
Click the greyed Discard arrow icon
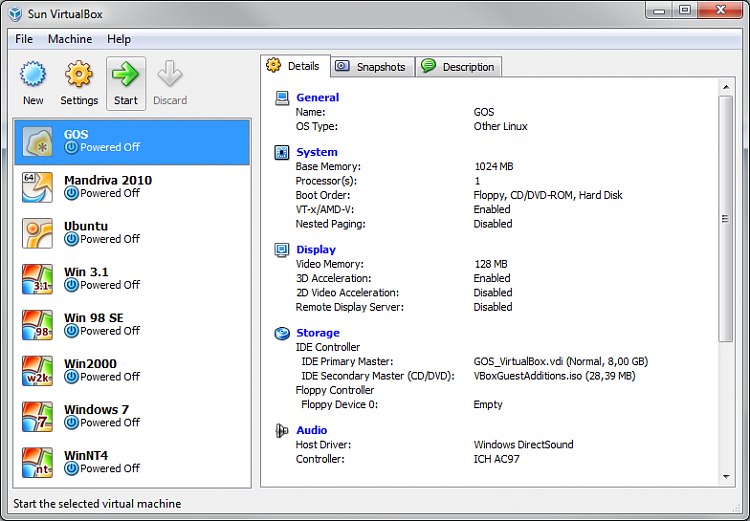[x=170, y=74]
